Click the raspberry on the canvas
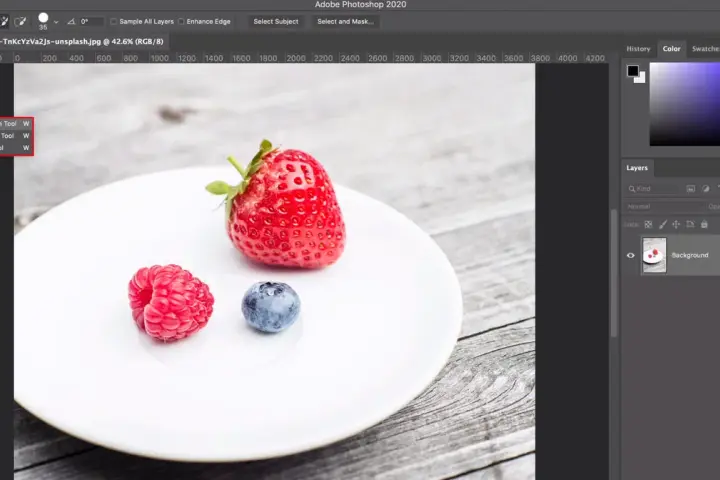This screenshot has width=720, height=480. (x=170, y=302)
